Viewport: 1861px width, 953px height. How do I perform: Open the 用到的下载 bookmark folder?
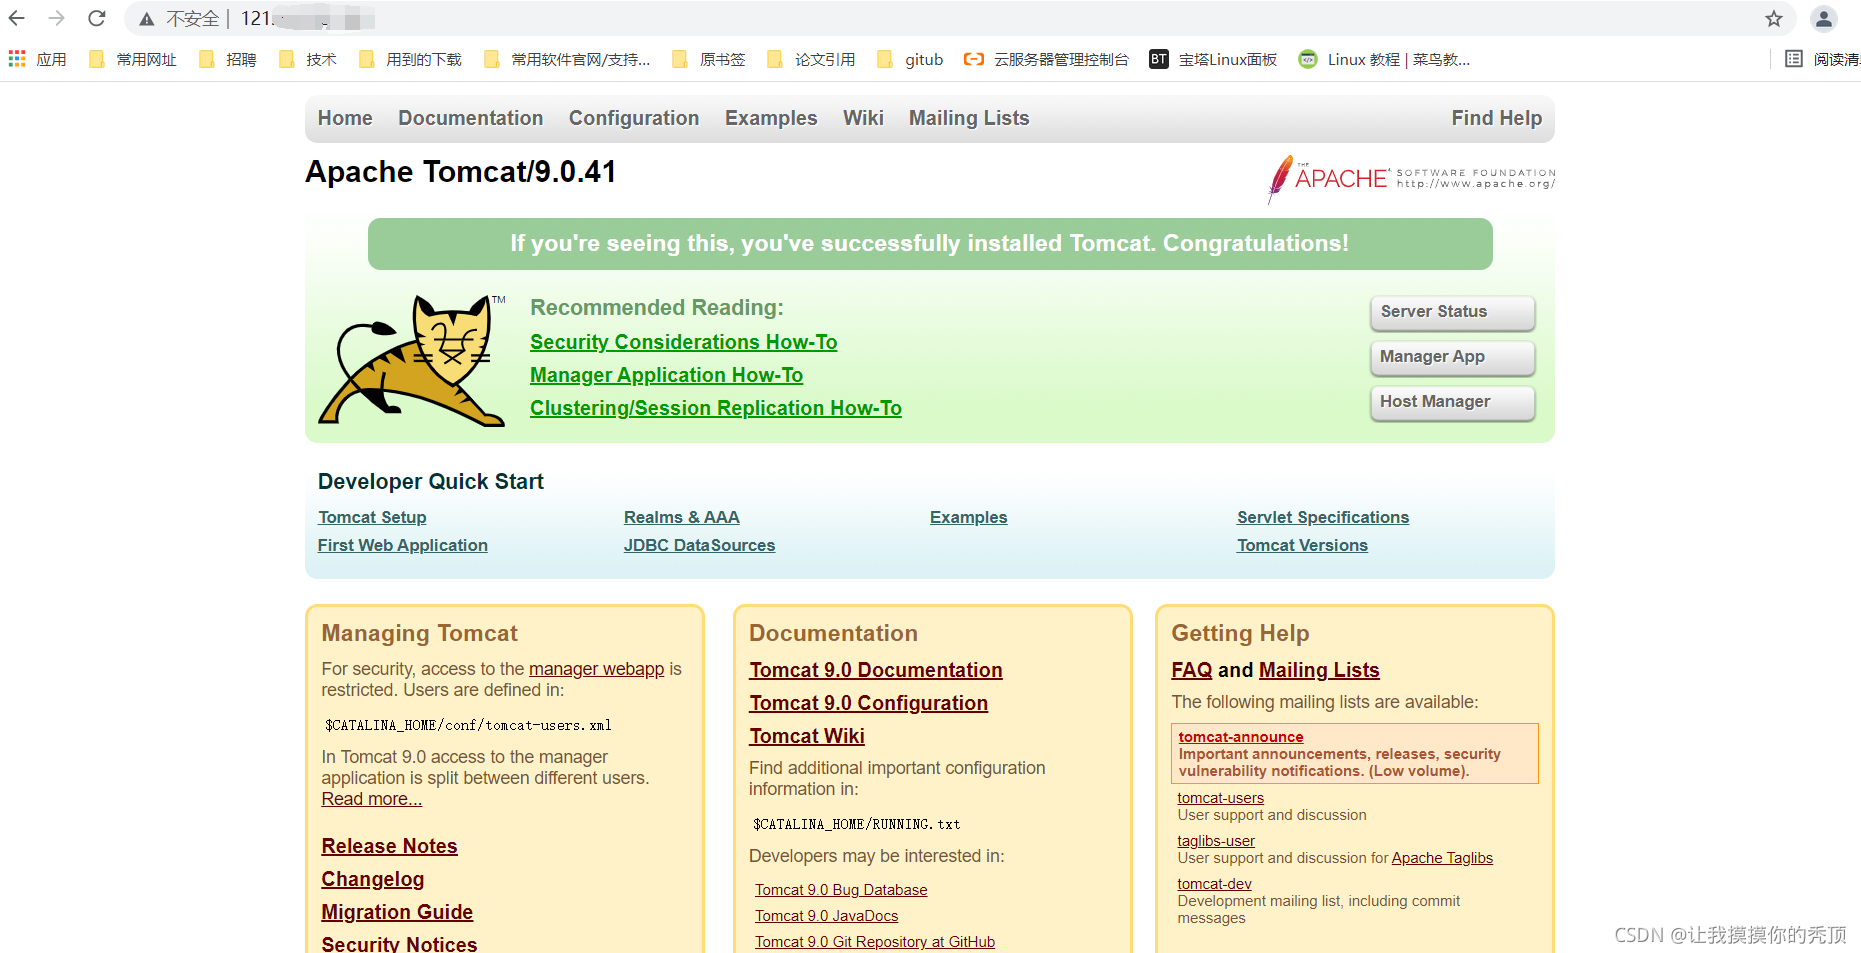point(411,60)
